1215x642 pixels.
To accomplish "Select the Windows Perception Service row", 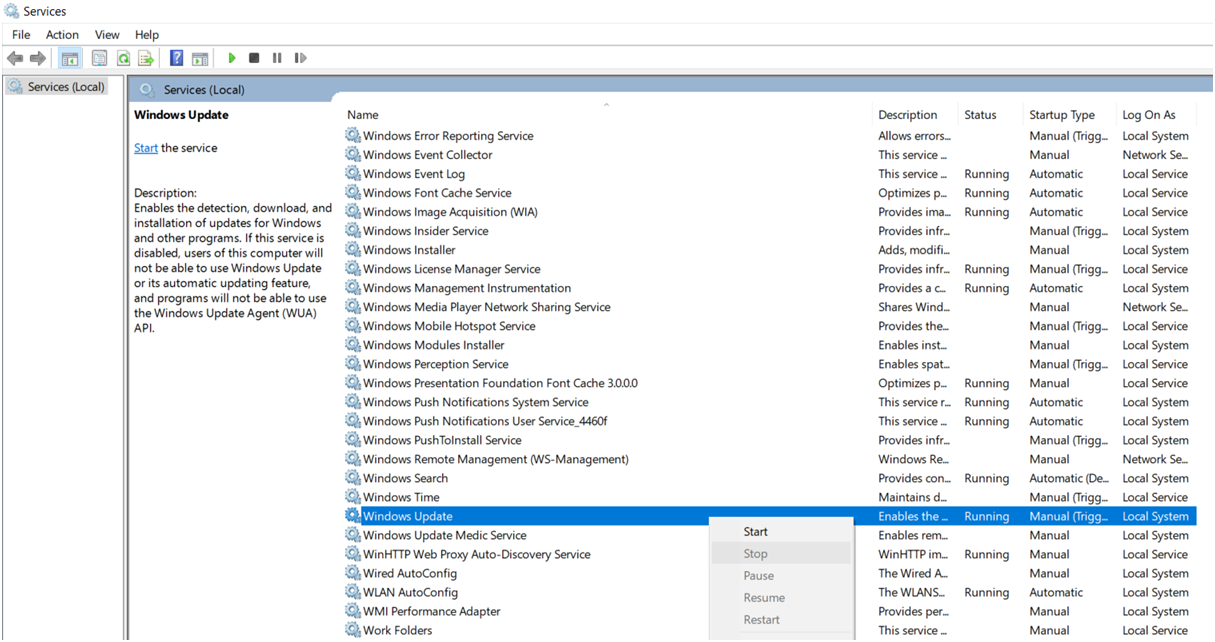I will pyautogui.click(x=436, y=364).
